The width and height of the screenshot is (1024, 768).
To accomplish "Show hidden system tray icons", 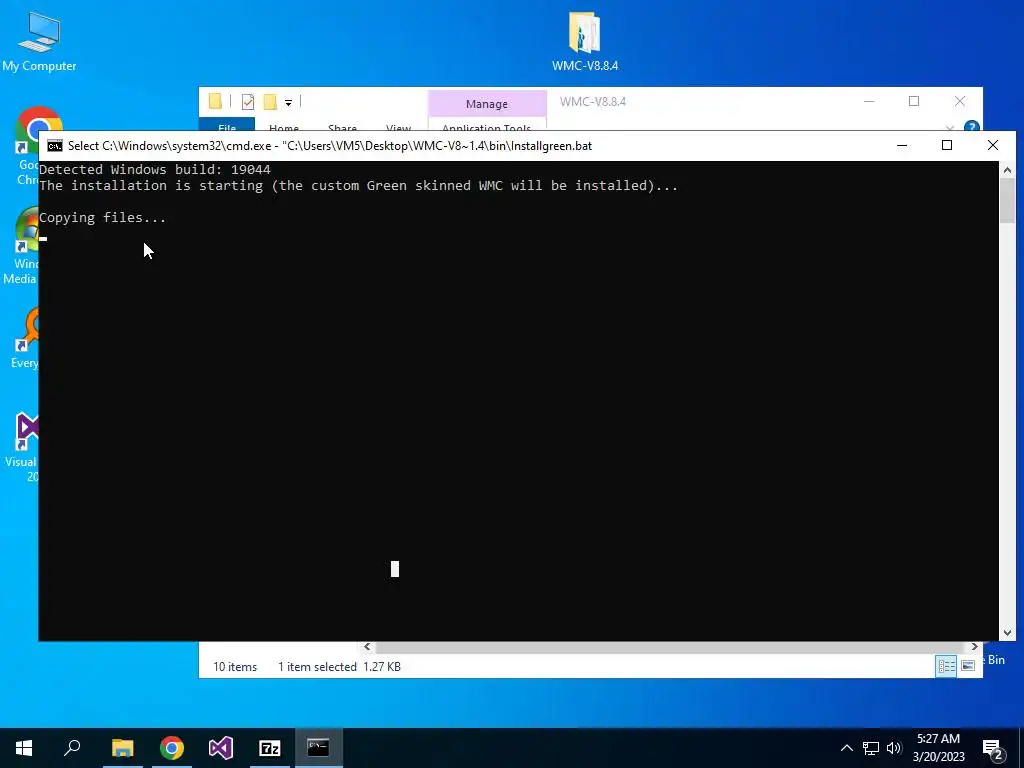I will coord(846,748).
